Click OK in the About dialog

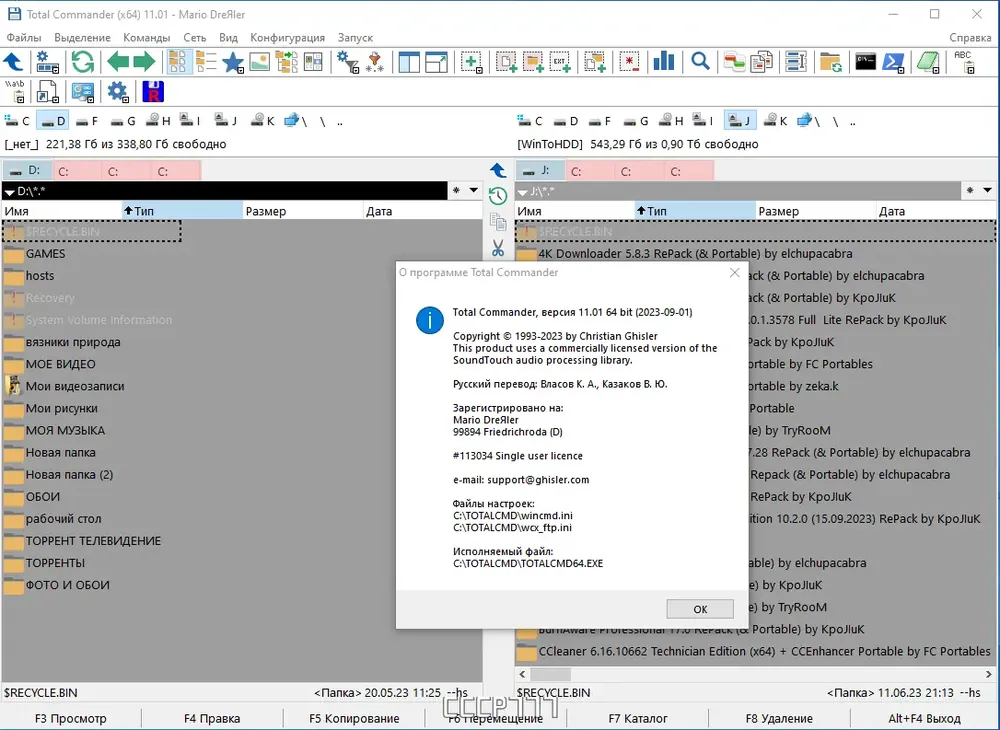(700, 609)
